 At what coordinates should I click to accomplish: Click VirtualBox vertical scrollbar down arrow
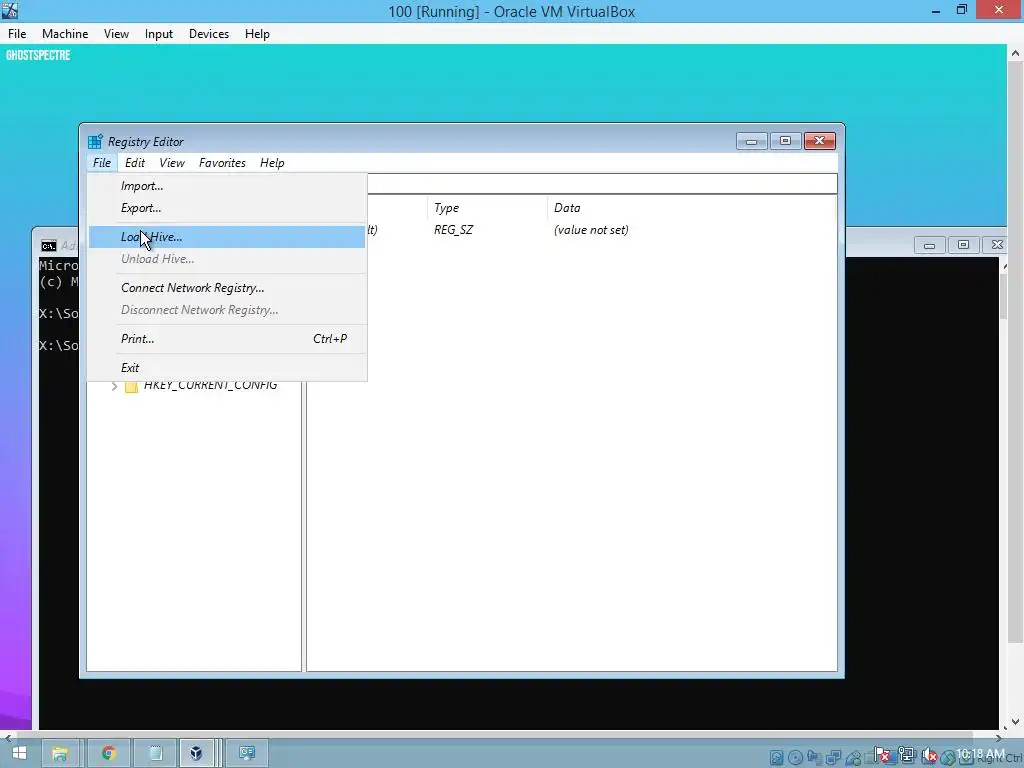(1016, 722)
